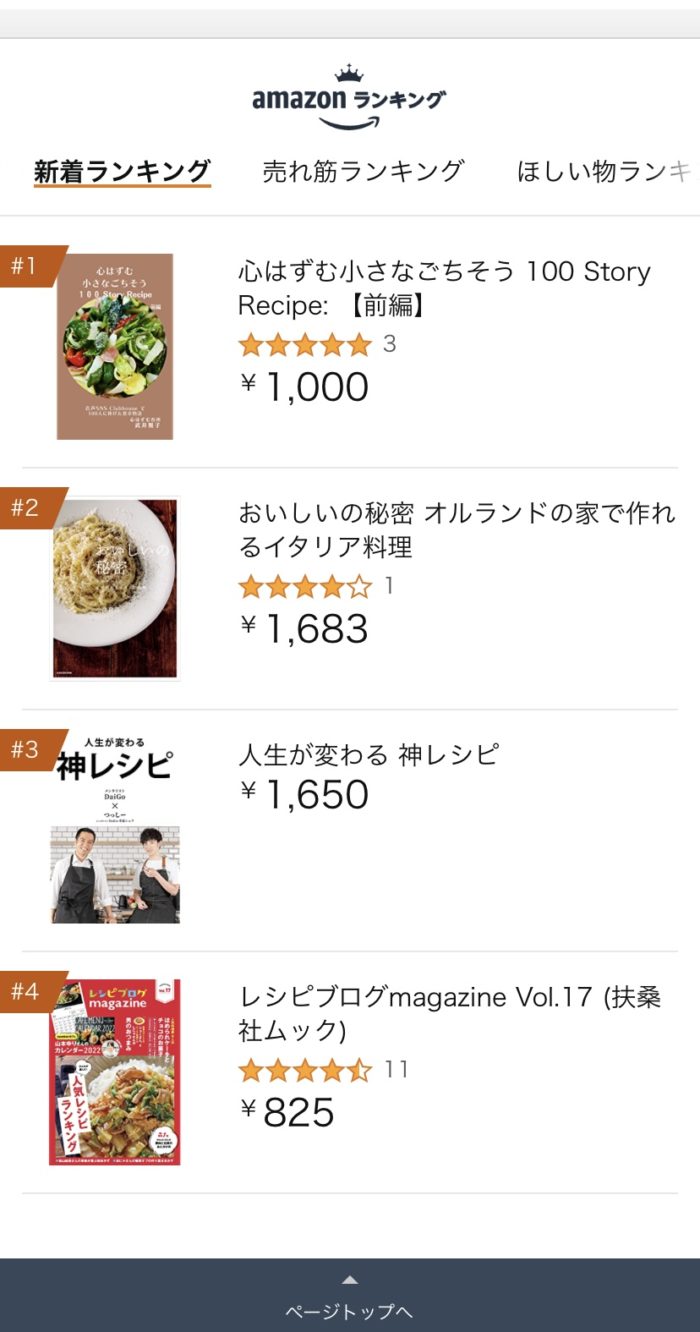Open the 神レシピ book cover image
The width and height of the screenshot is (700, 1332).
[x=115, y=832]
